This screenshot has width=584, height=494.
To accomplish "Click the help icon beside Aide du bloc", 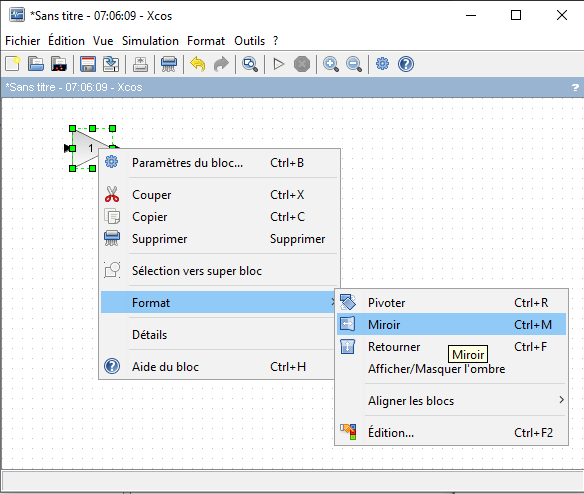I will coord(112,366).
